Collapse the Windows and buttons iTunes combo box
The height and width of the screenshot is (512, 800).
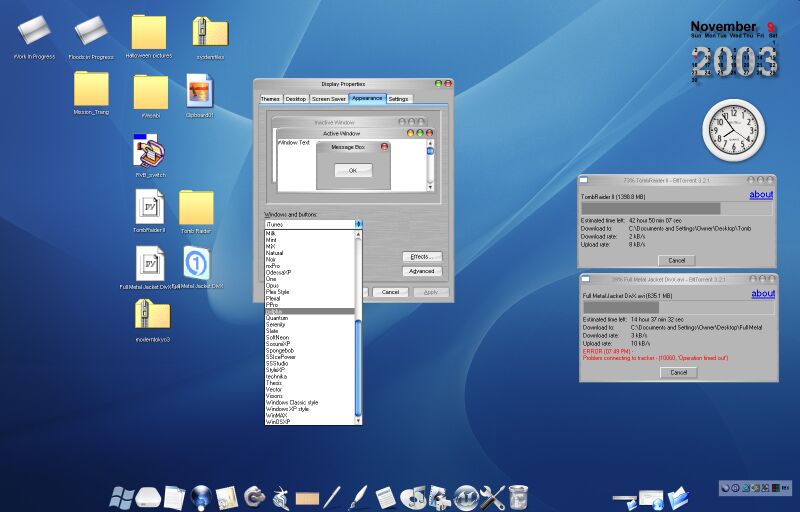[313, 224]
